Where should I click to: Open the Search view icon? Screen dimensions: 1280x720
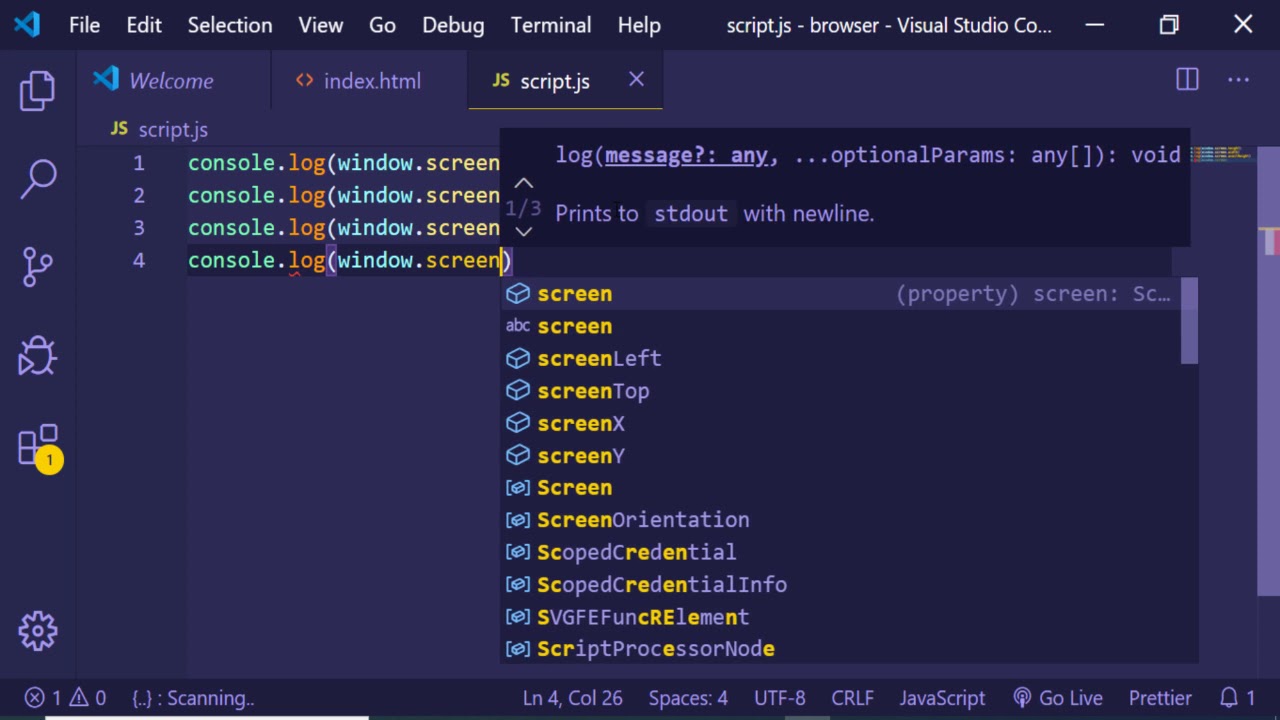pyautogui.click(x=37, y=179)
